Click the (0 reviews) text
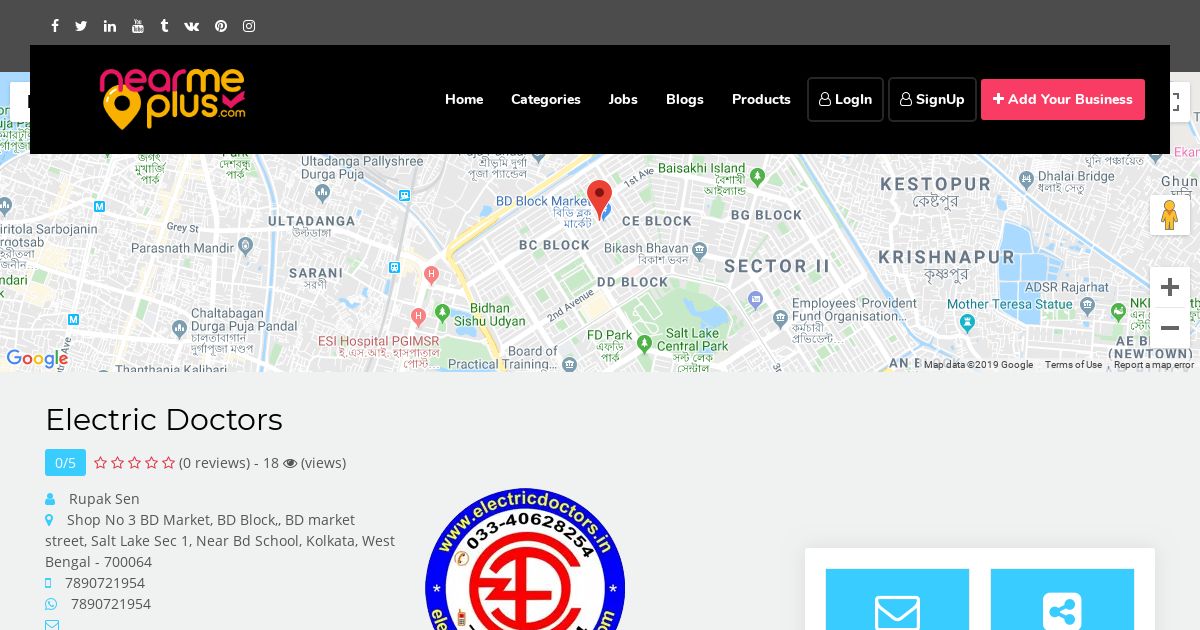The width and height of the screenshot is (1200, 630). (x=214, y=462)
